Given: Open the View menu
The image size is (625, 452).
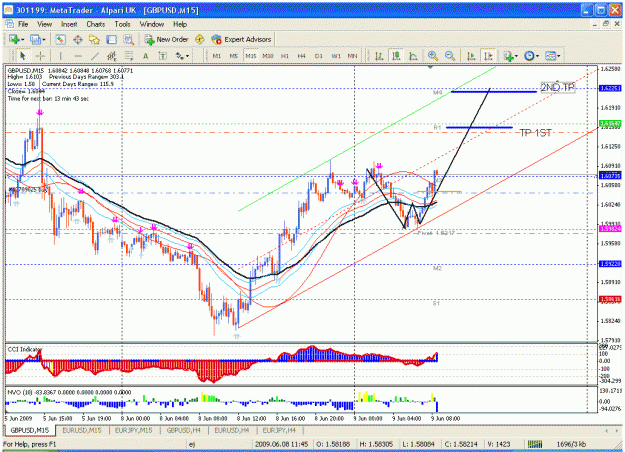Looking at the screenshot, I should 45,24.
